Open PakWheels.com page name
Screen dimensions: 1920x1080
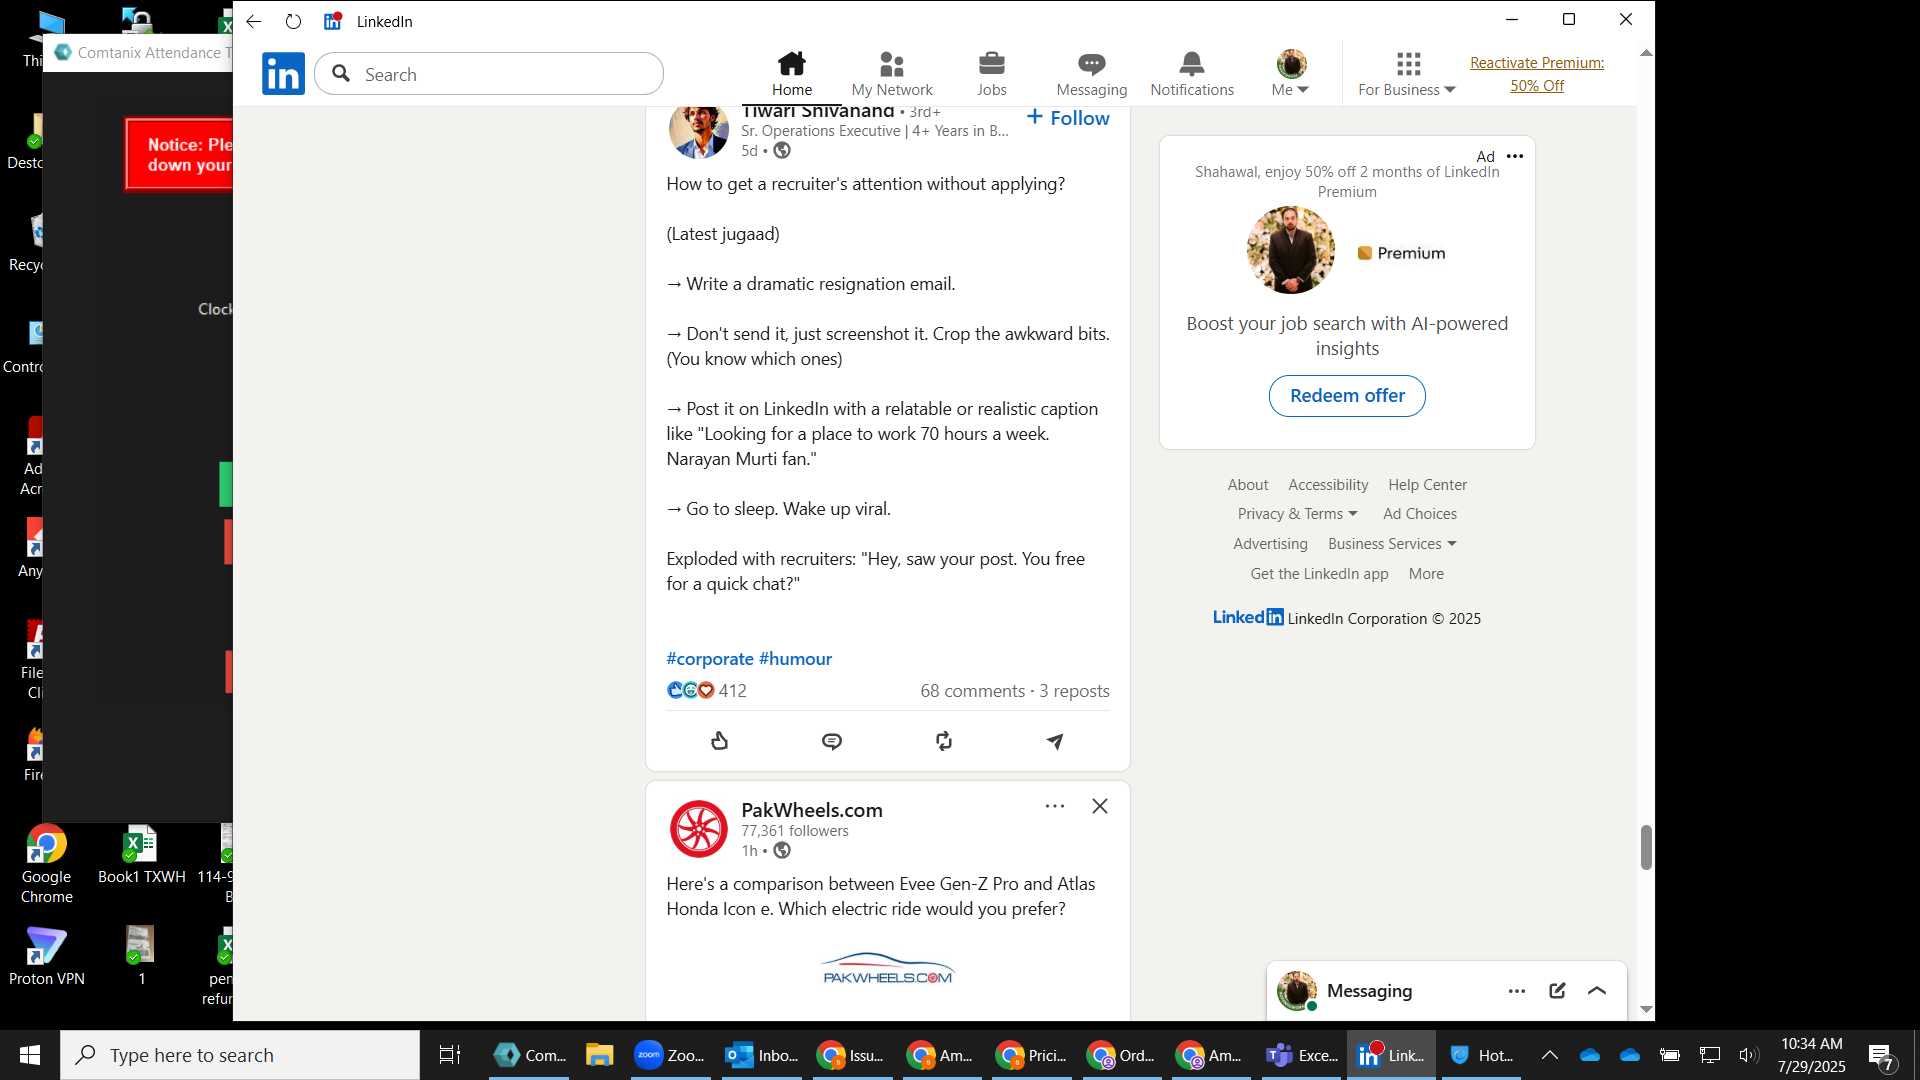point(812,810)
